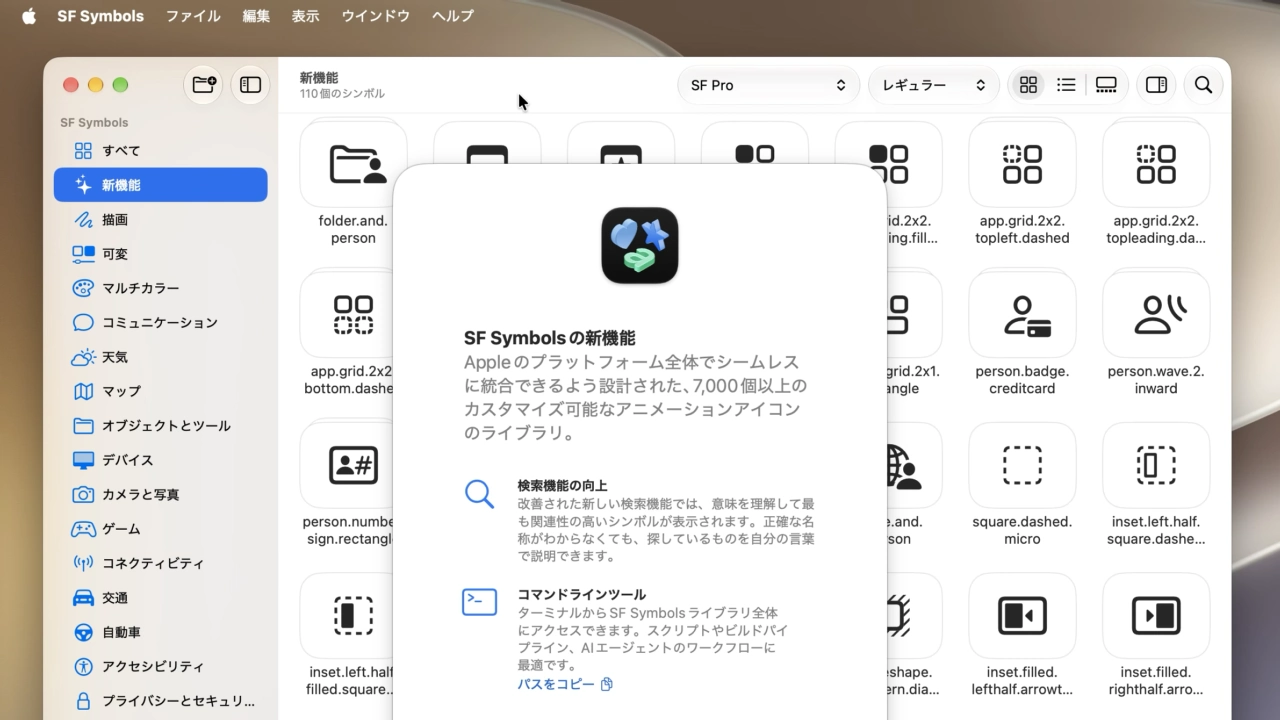Select inset.filled.righthalf.arro... symbol

(1156, 615)
